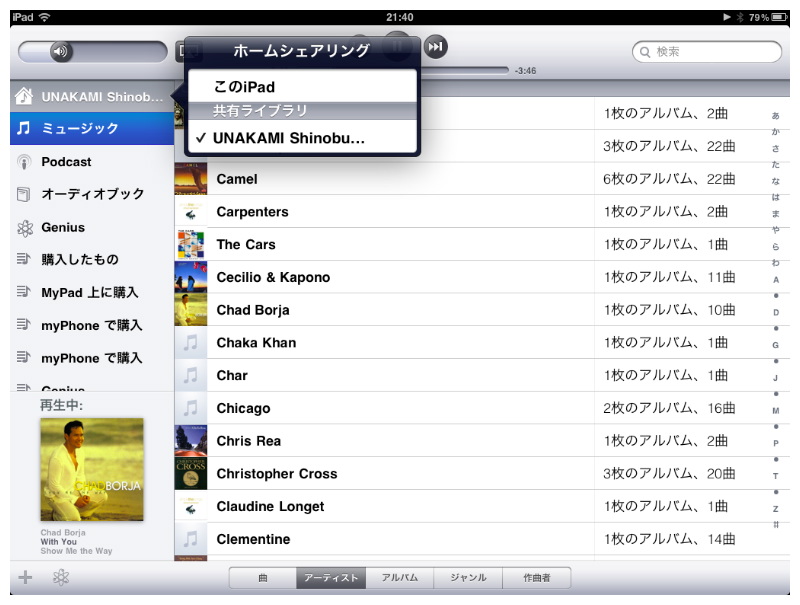Jump to index letter Z
The height and width of the screenshot is (605, 800).
776,509
